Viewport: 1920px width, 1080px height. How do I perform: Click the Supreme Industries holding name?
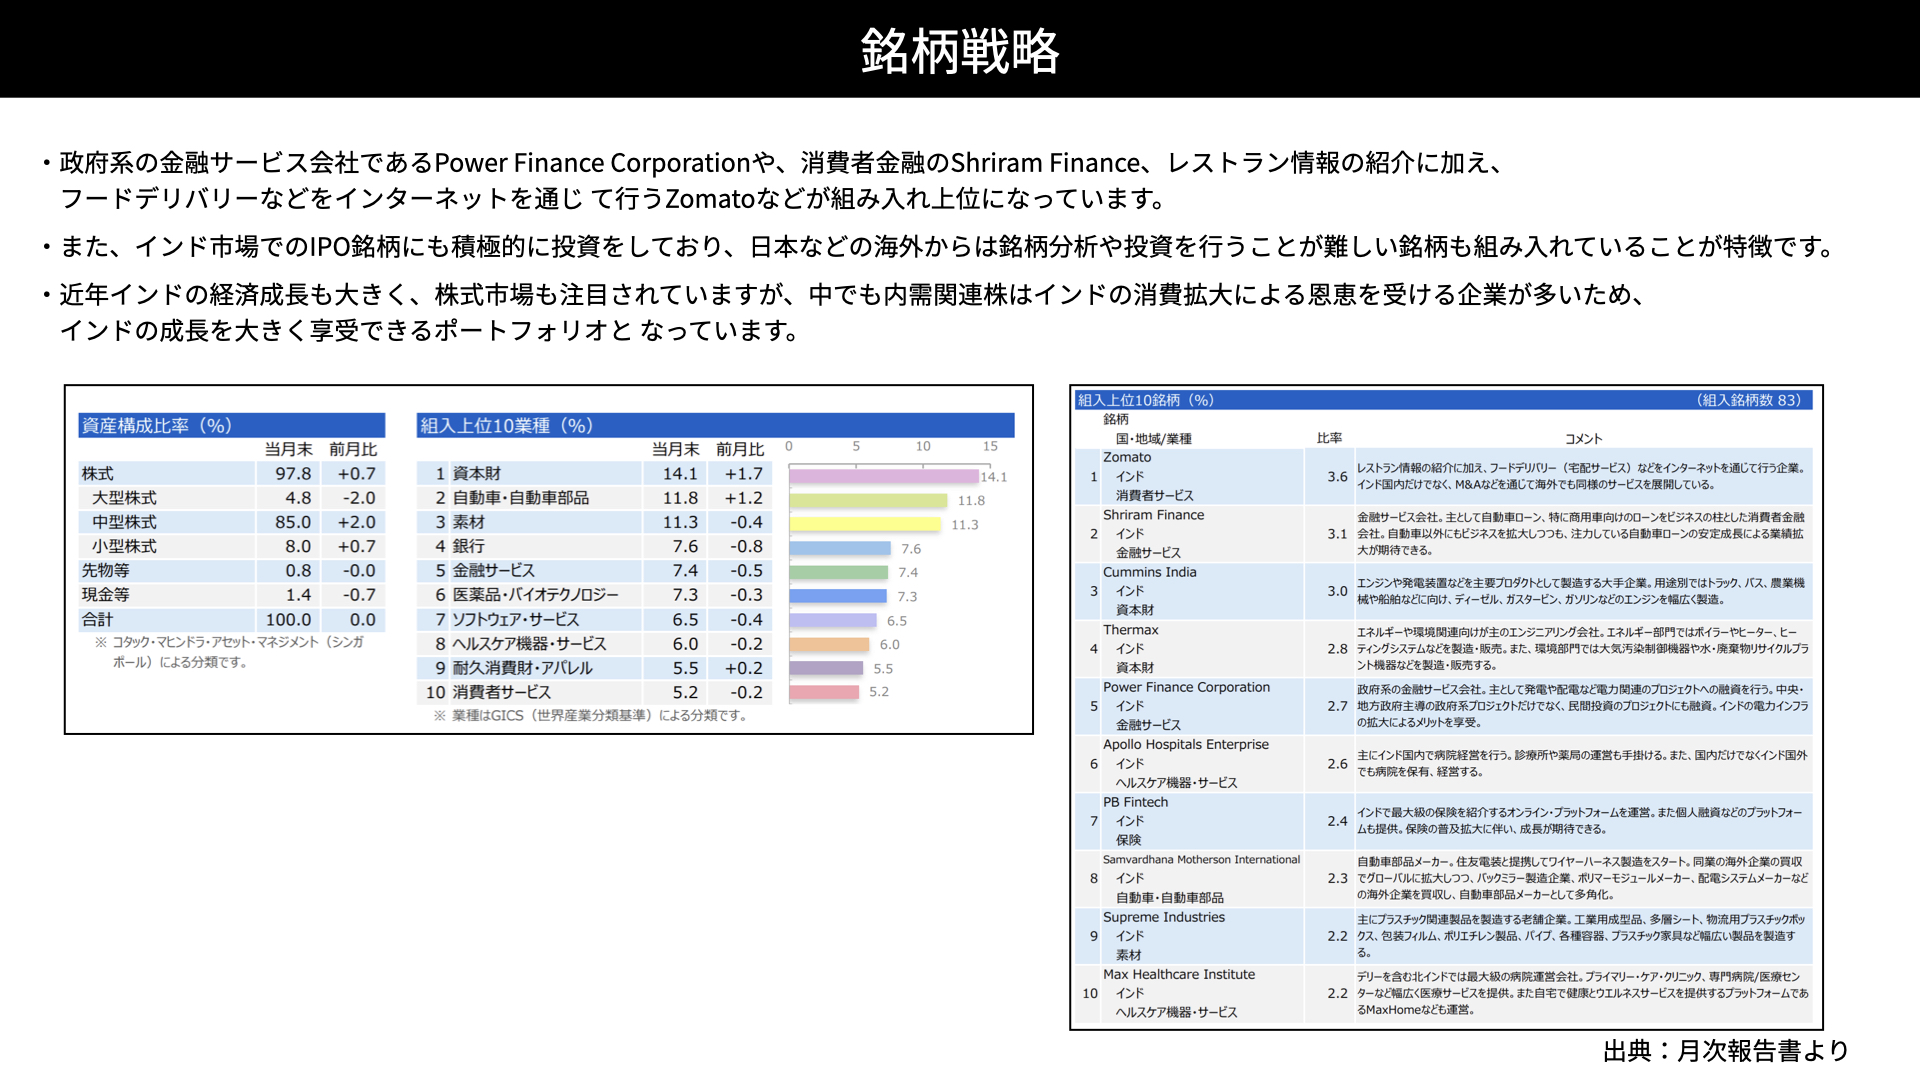pos(1163,917)
